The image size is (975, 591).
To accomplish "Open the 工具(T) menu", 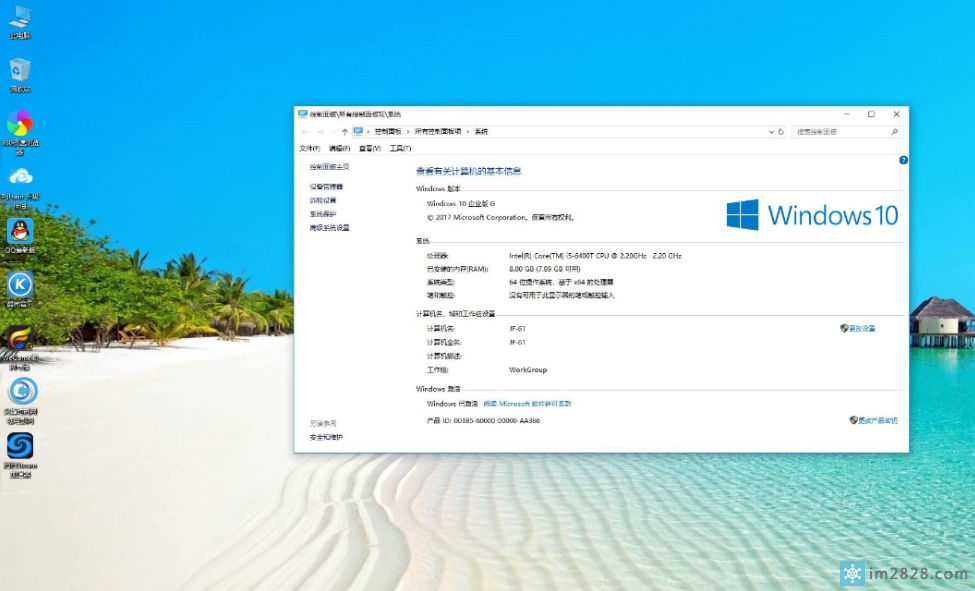I will click(400, 148).
